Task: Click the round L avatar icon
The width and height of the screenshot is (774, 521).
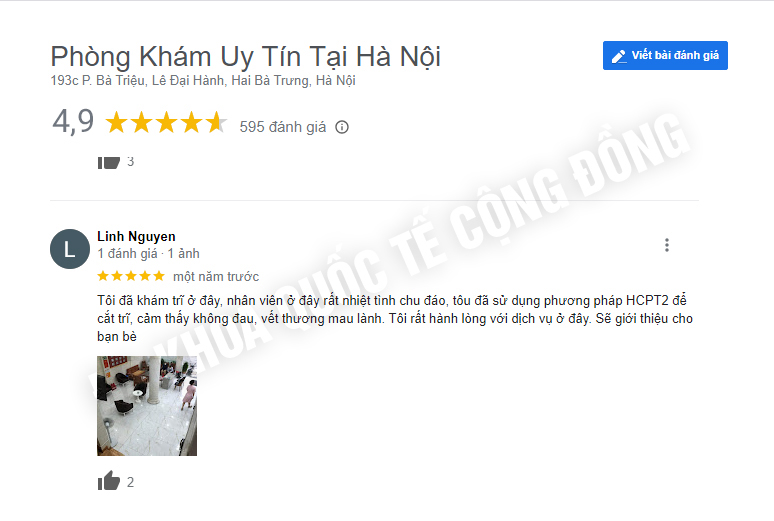Action: 70,249
